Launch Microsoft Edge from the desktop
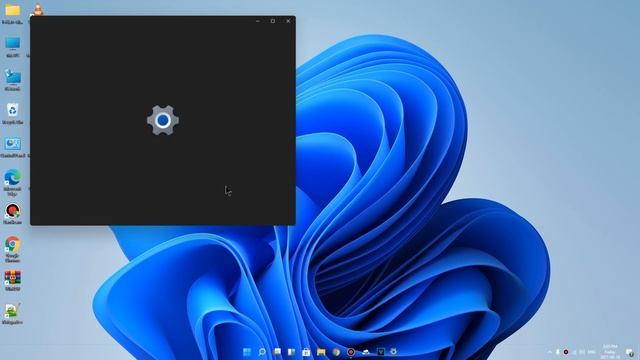 13,178
